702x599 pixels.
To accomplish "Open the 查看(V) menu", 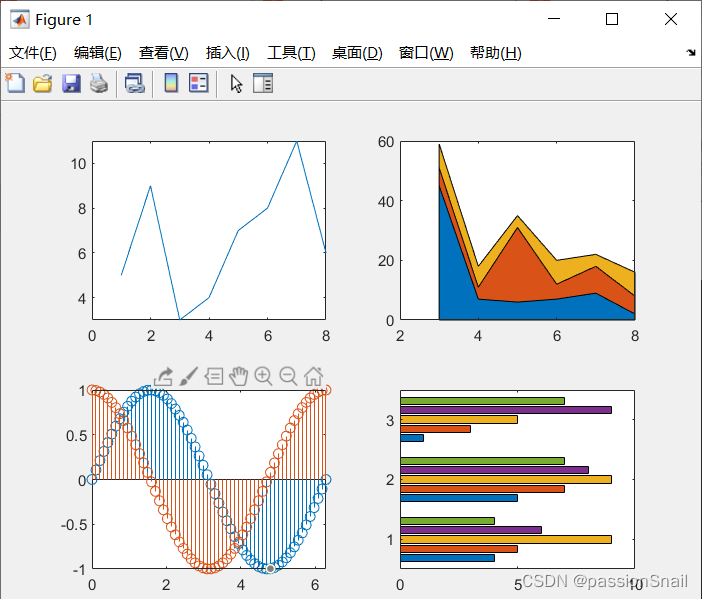I will (x=163, y=53).
